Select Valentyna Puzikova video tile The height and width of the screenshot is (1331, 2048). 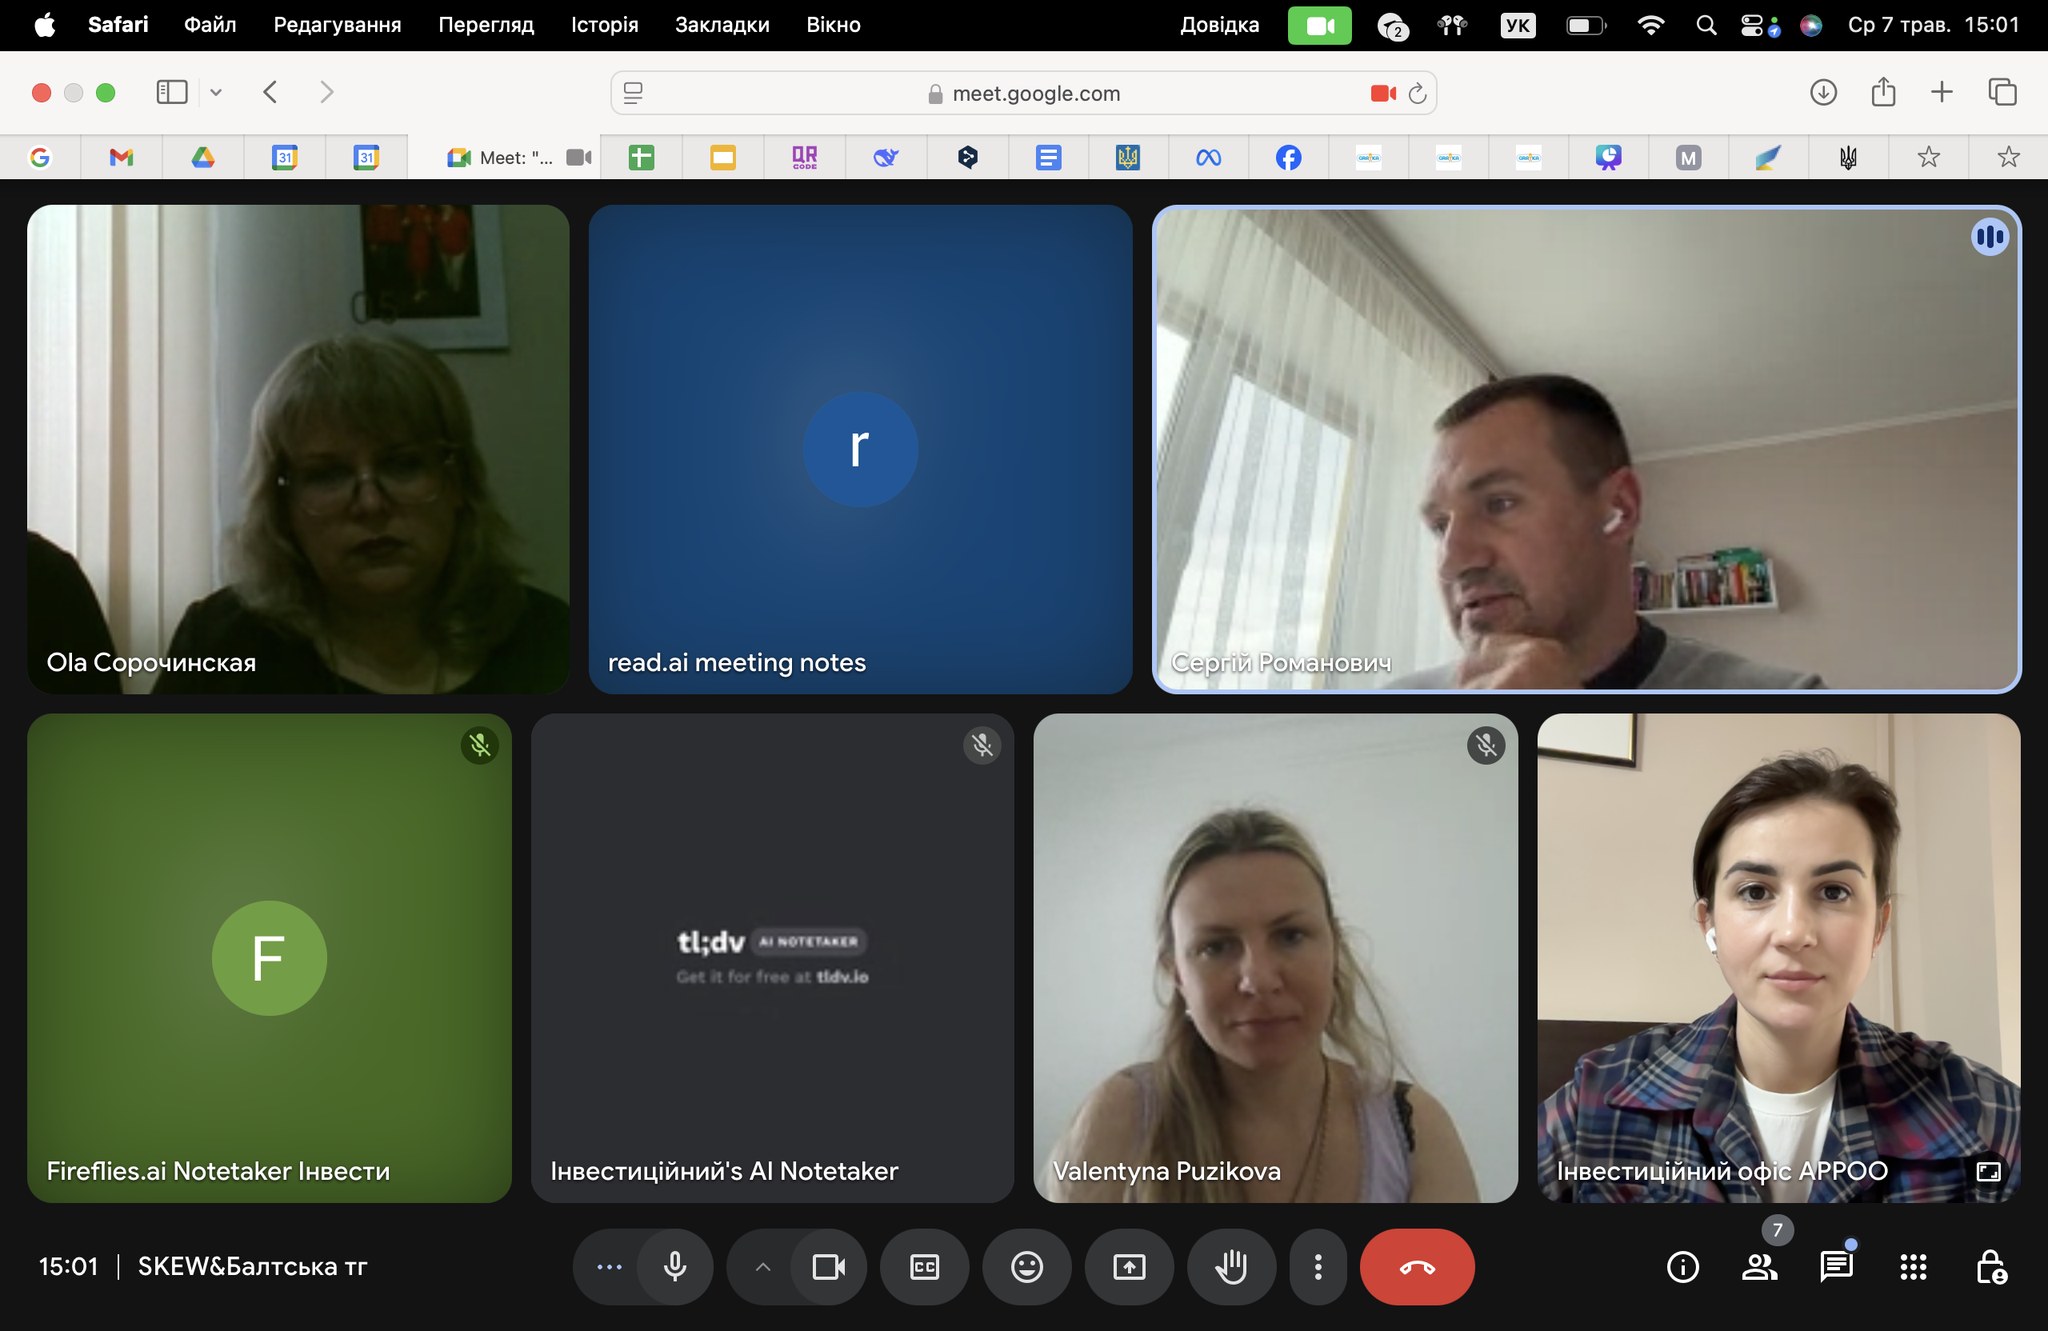coord(1275,957)
